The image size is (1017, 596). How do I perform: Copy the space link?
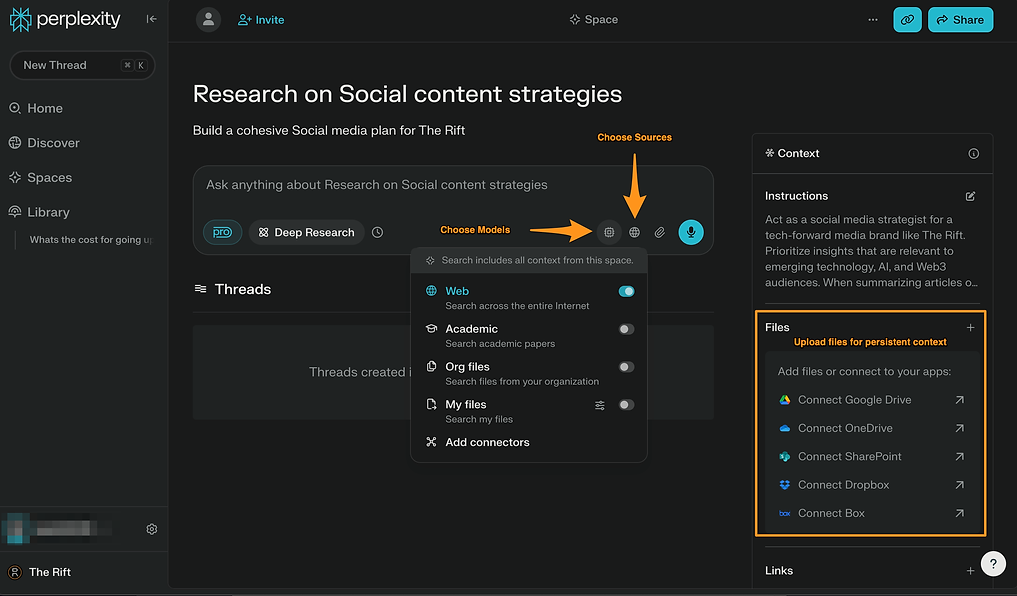907,19
